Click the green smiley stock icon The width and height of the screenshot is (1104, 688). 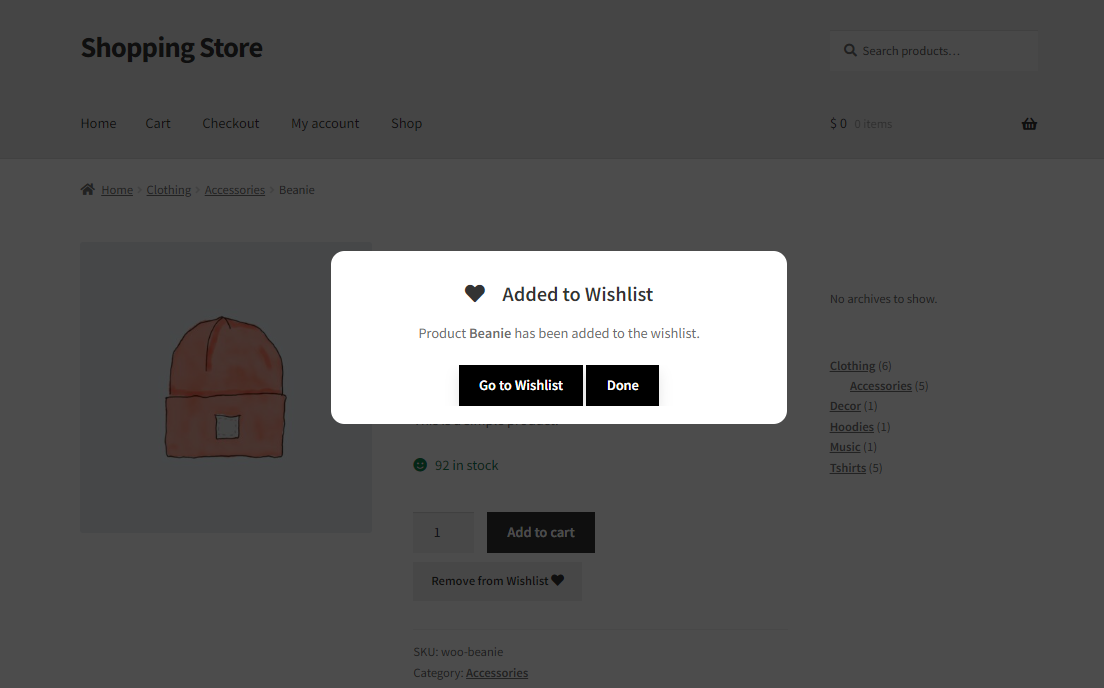point(420,465)
